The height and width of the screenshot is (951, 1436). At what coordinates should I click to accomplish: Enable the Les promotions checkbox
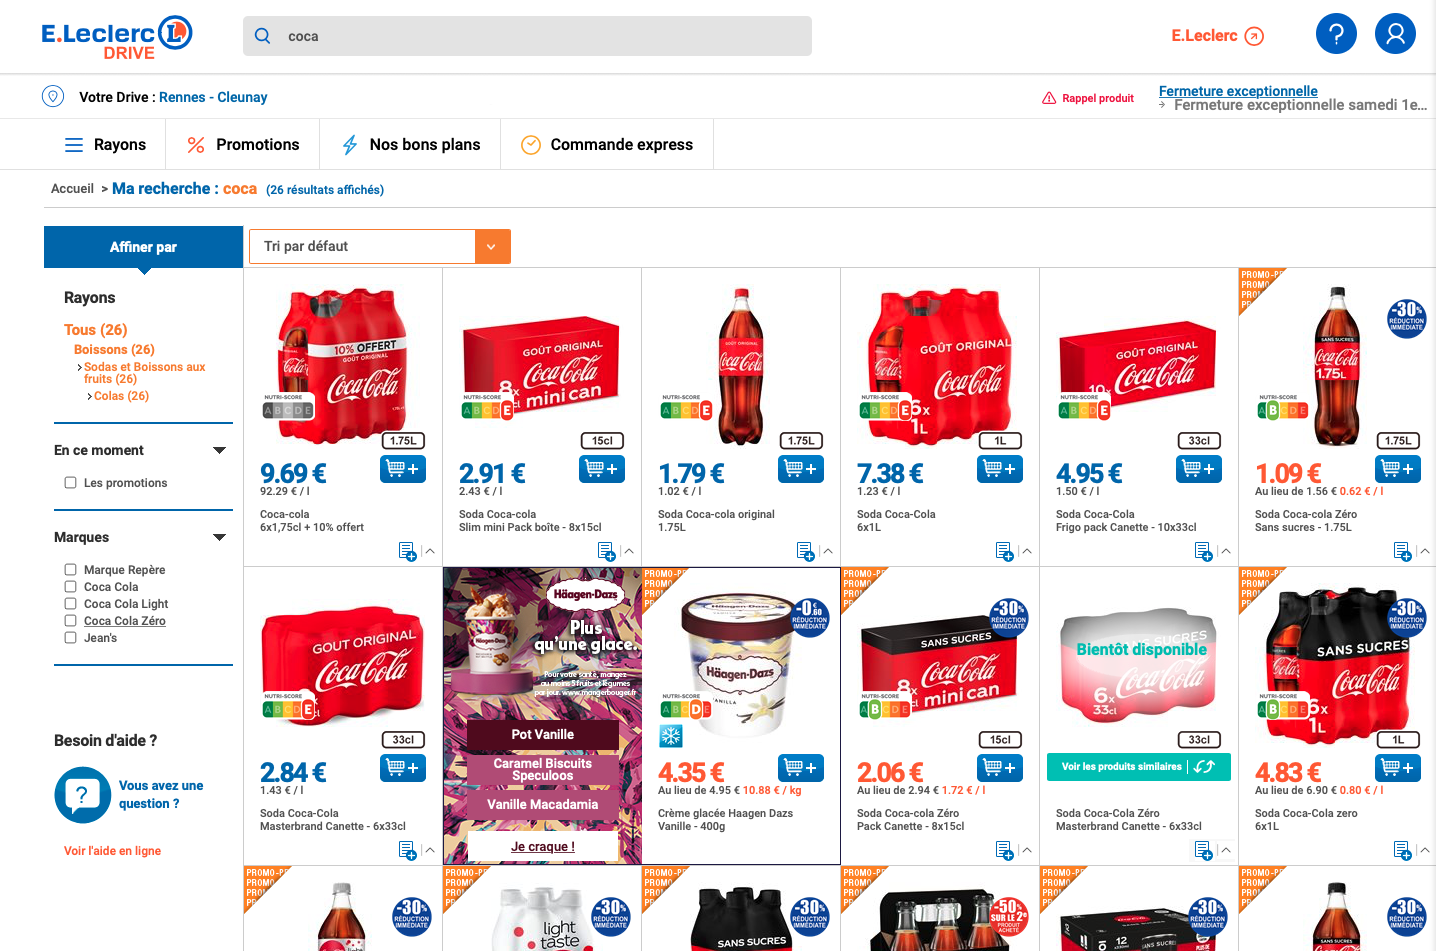coord(70,483)
